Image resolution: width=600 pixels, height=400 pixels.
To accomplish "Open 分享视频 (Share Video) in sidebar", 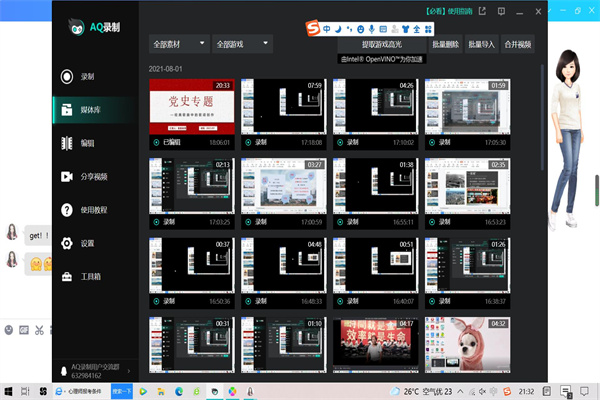I will (x=67, y=177).
